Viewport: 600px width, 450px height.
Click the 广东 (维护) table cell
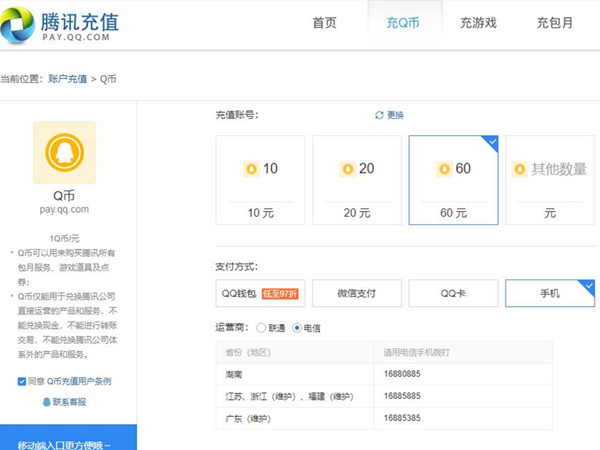295,419
